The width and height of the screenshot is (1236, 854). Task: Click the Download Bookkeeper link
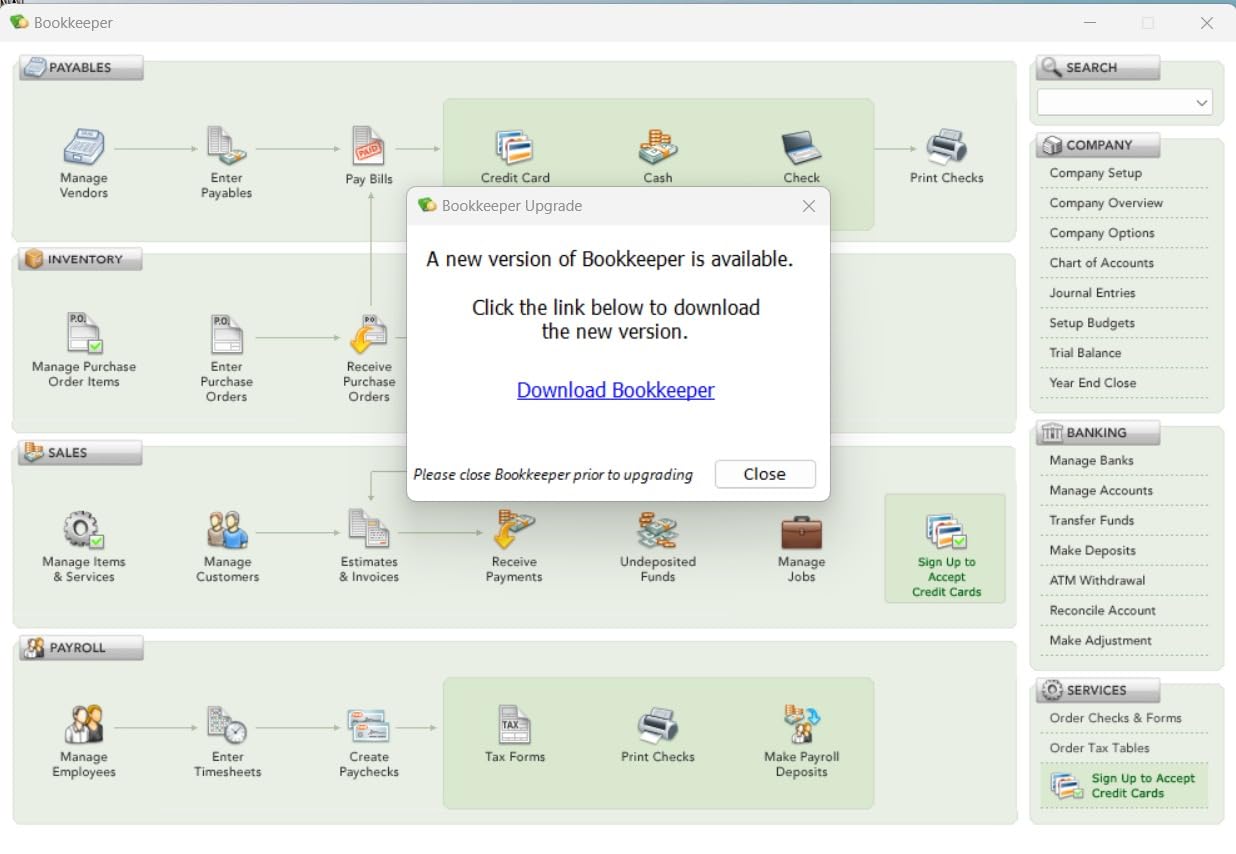tap(615, 390)
